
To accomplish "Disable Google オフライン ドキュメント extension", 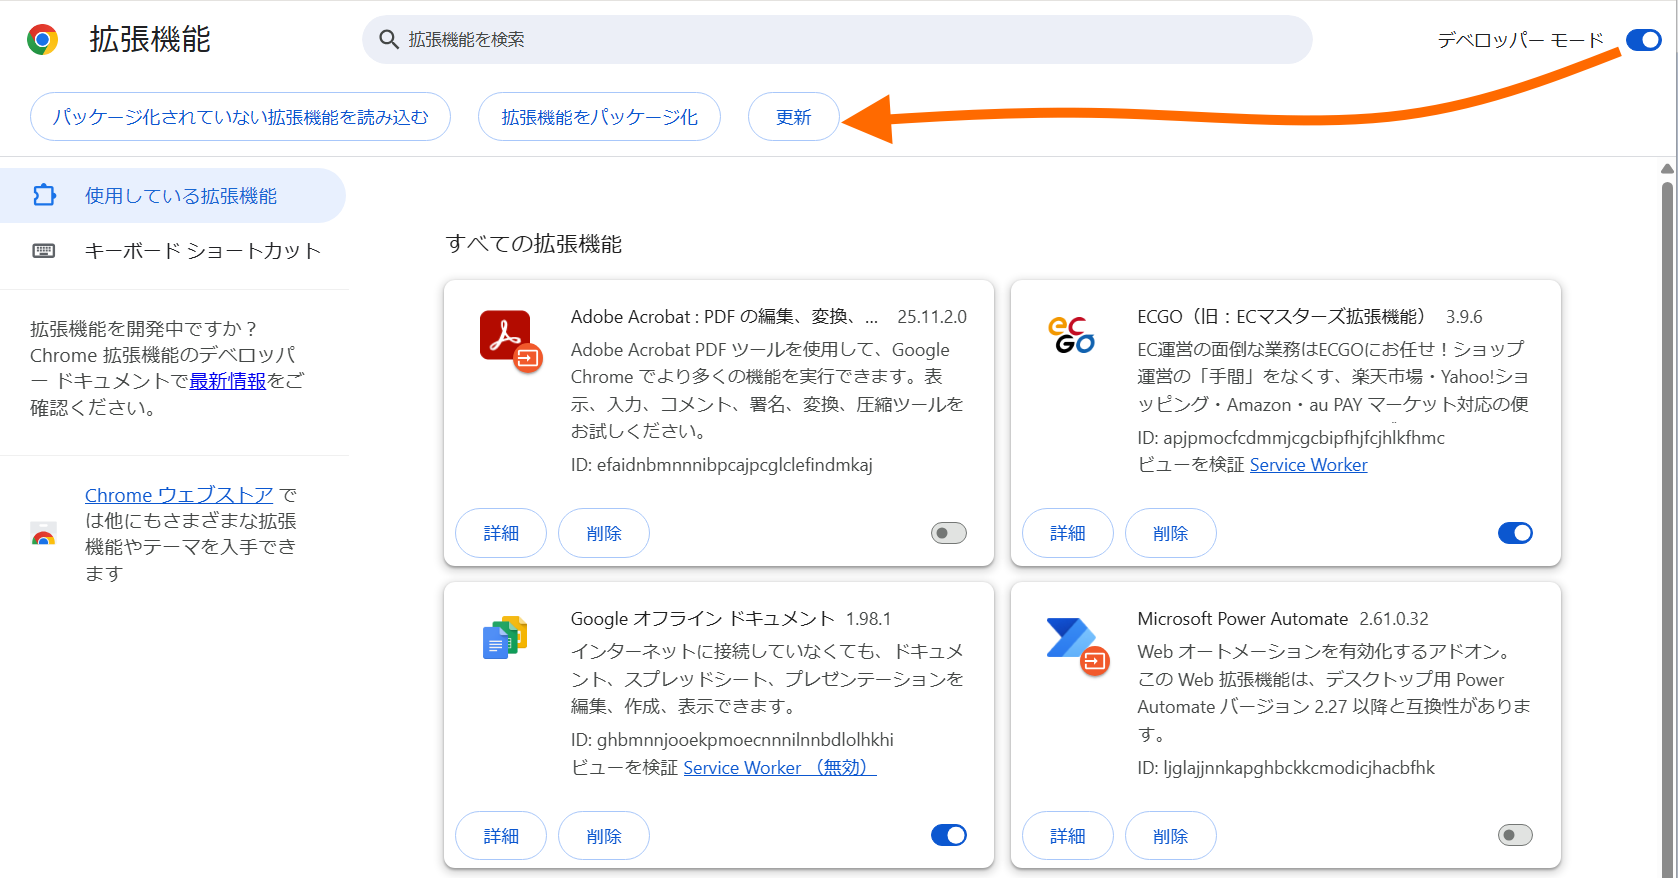I will pyautogui.click(x=948, y=835).
